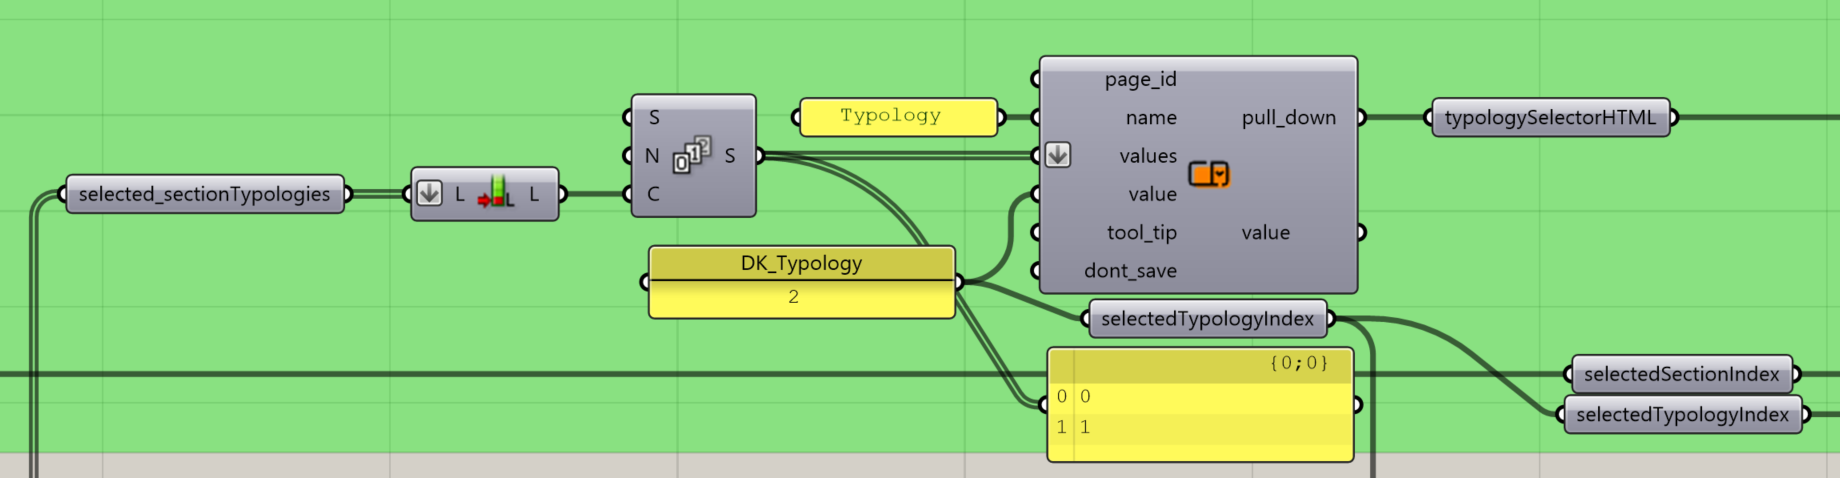Click the name input label
Viewport: 1840px width, 478px height.
1151,117
